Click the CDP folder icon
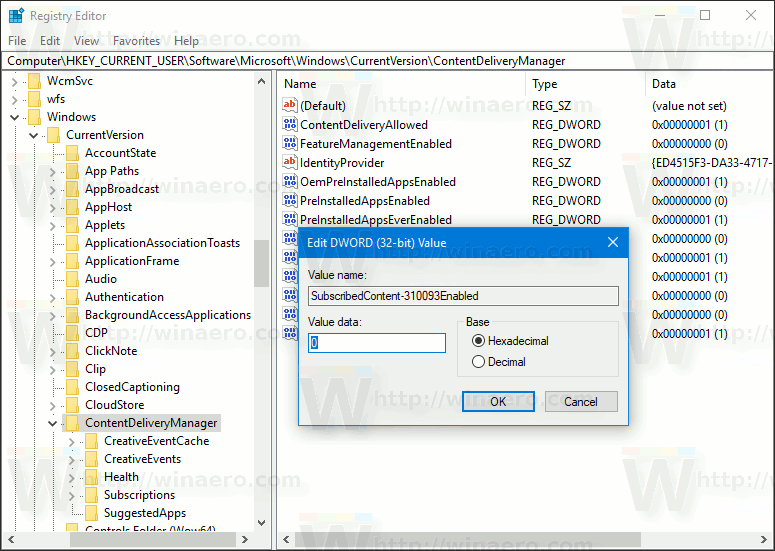Screen dimensions: 775x551 coord(73,333)
